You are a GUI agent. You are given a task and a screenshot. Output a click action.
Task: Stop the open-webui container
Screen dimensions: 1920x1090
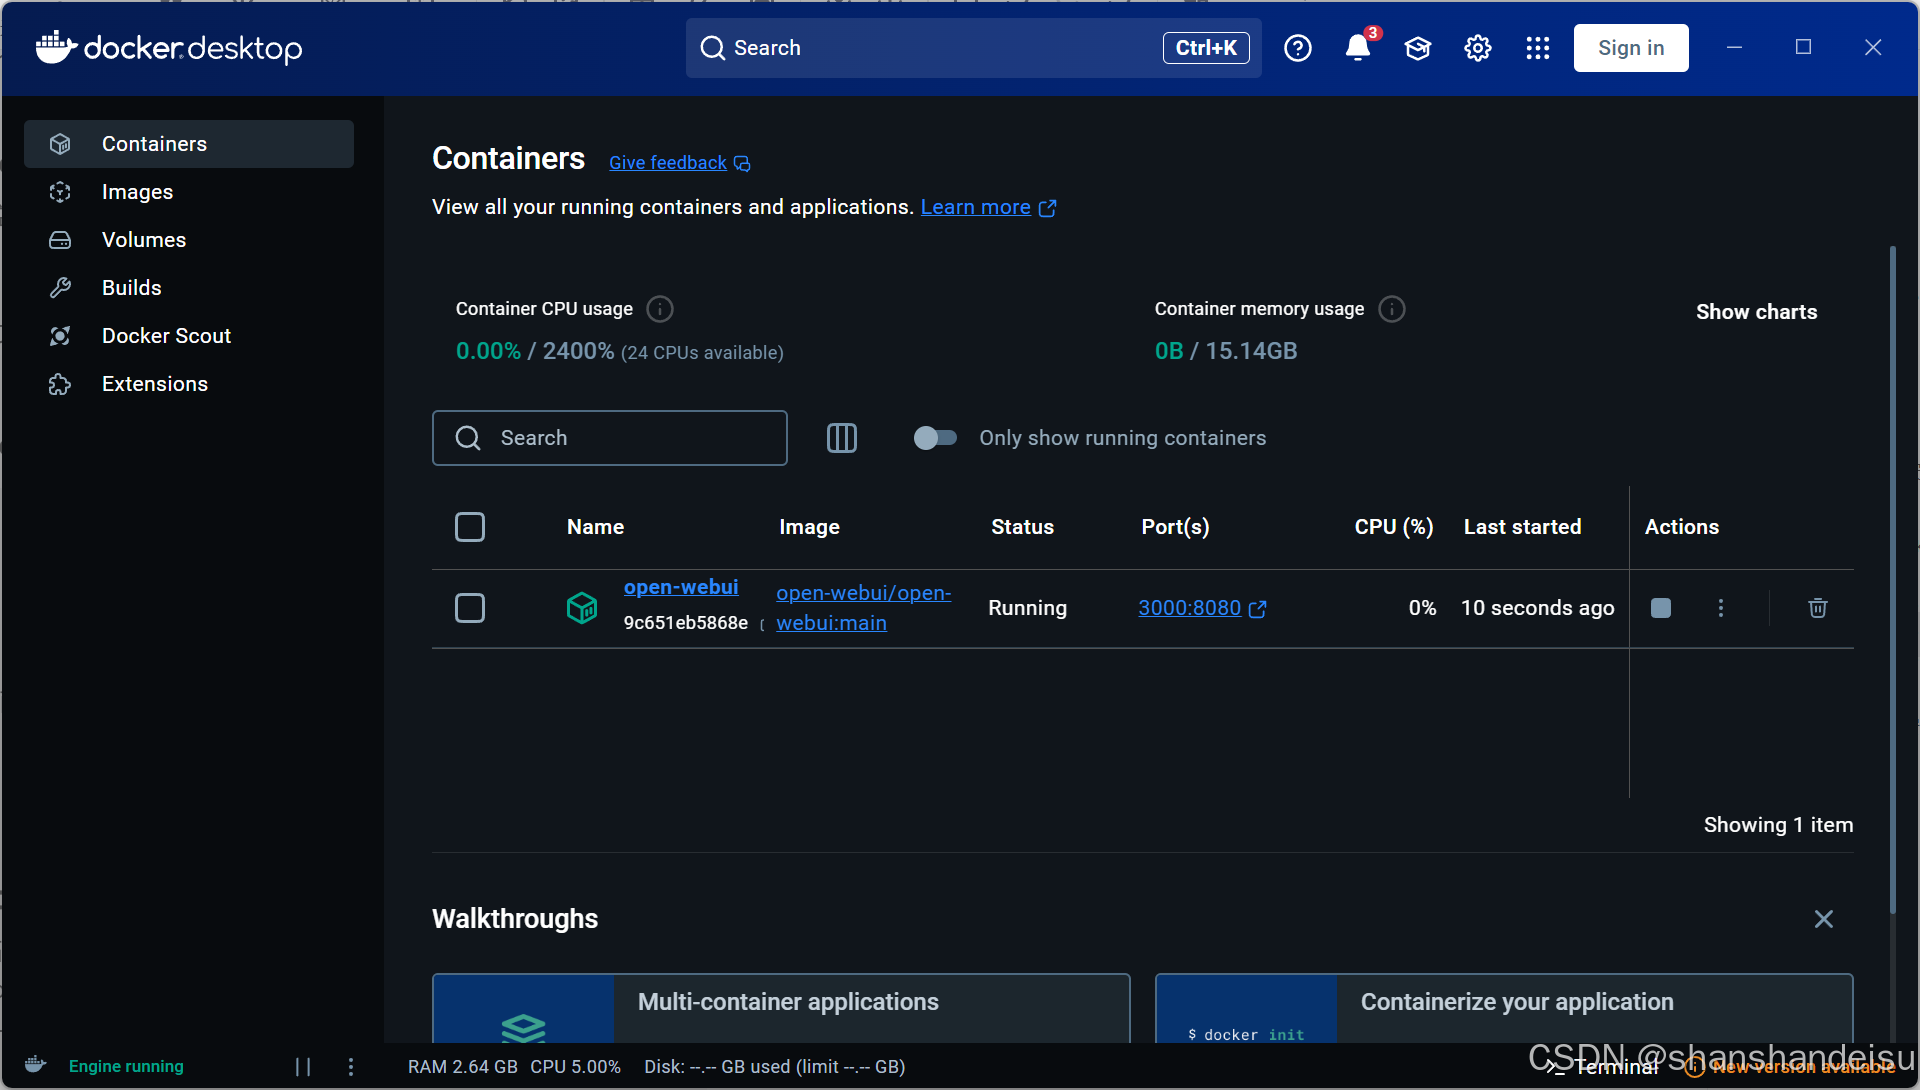(x=1660, y=607)
